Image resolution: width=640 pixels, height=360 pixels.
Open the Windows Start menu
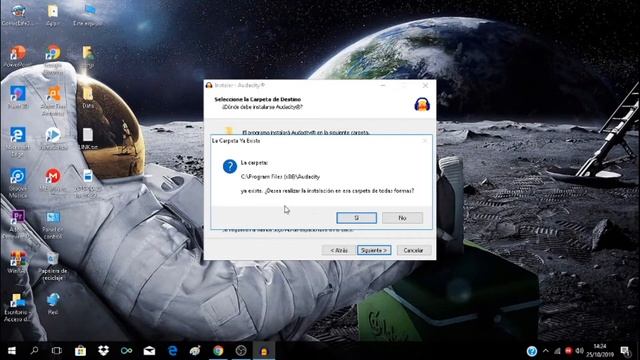pyautogui.click(x=11, y=351)
